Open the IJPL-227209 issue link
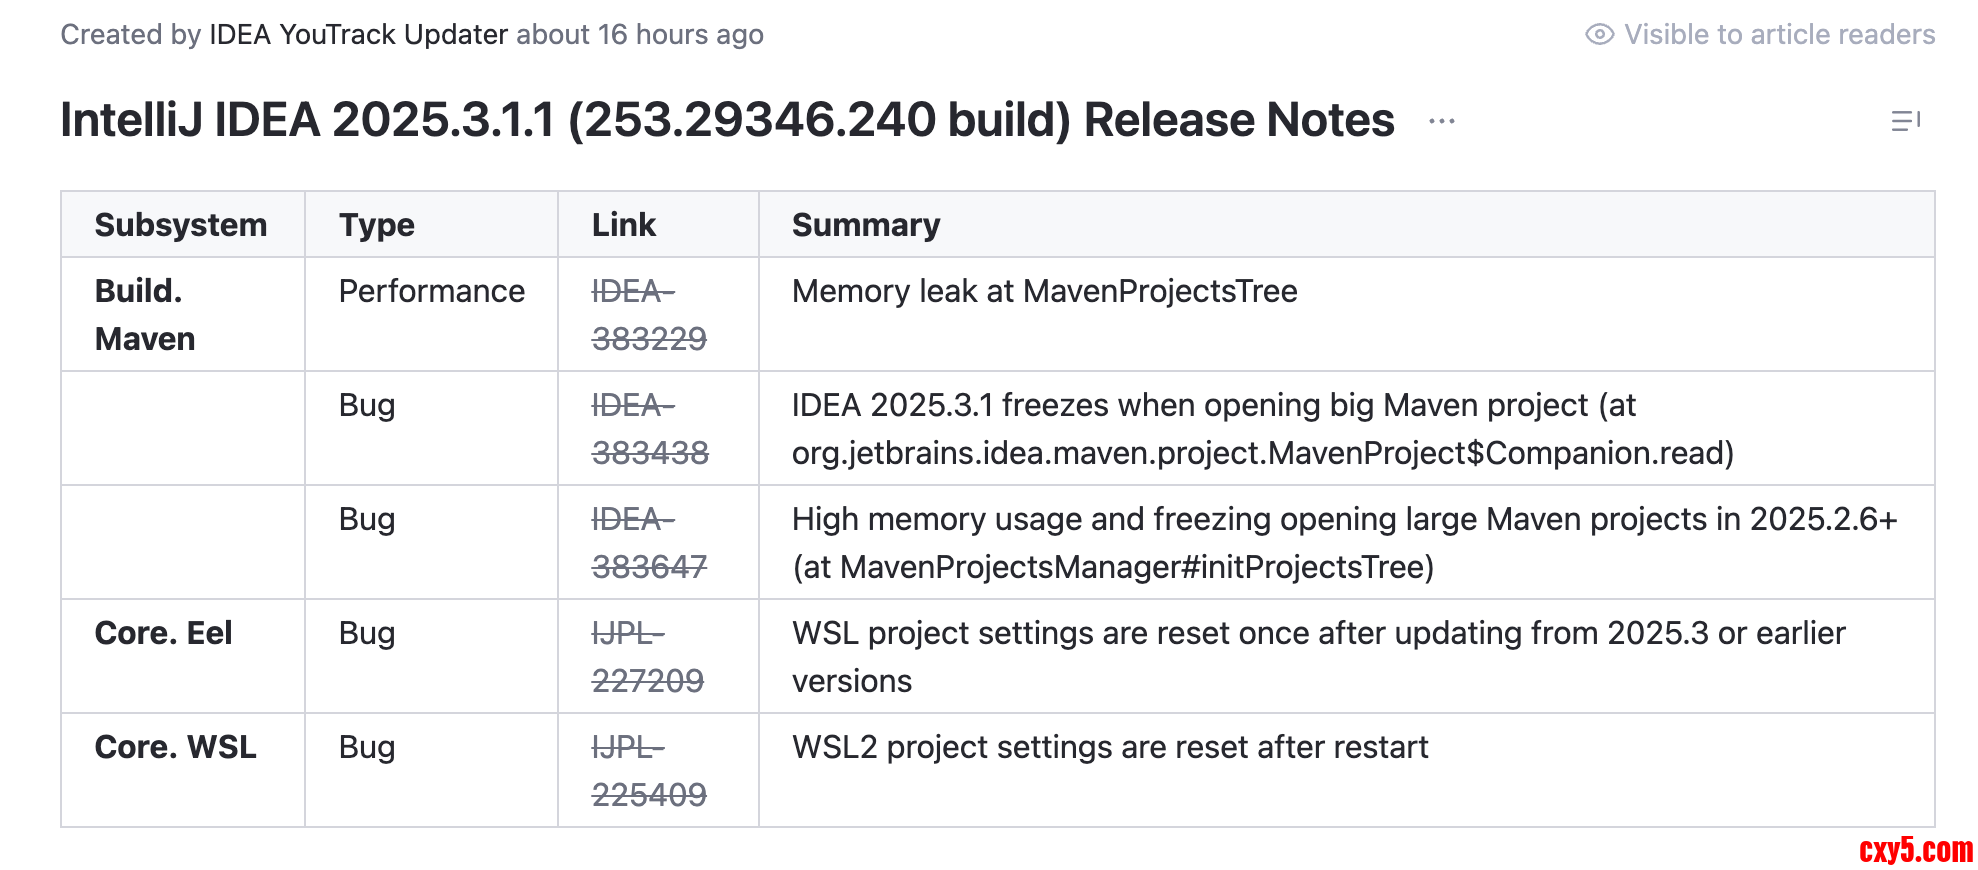Screen dimensions: 1978x870 [x=647, y=657]
